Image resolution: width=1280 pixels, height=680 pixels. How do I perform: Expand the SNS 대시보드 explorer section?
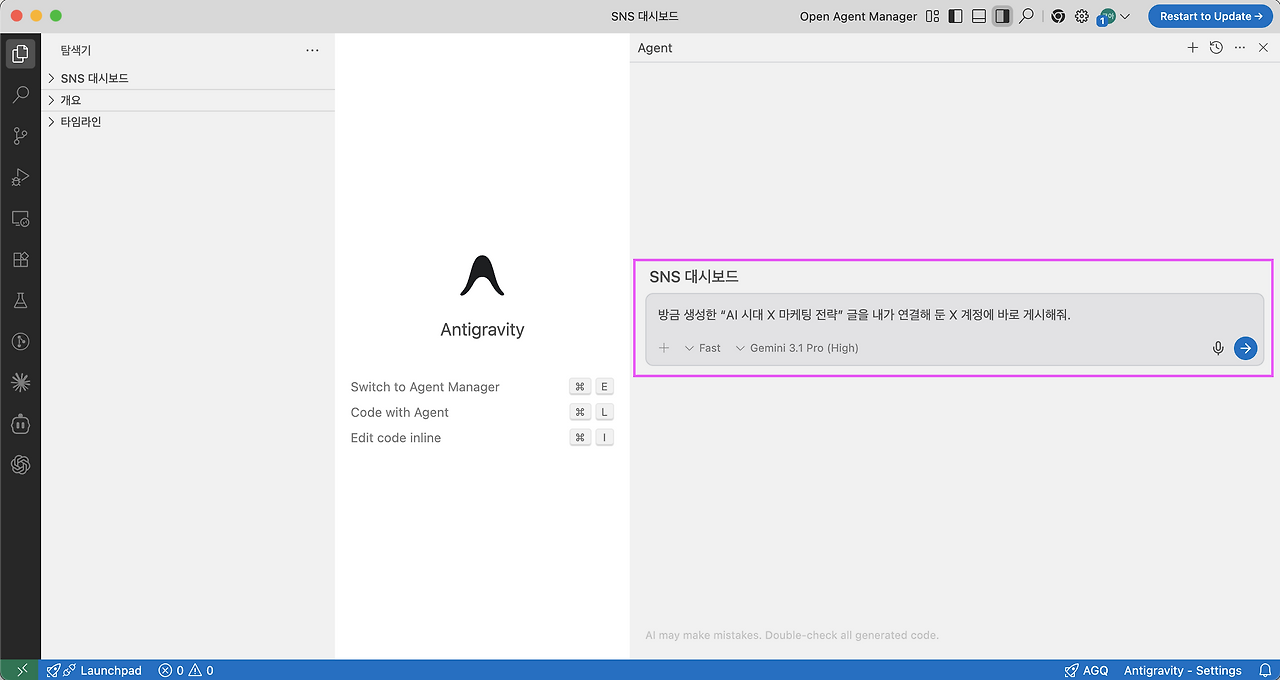click(188, 78)
